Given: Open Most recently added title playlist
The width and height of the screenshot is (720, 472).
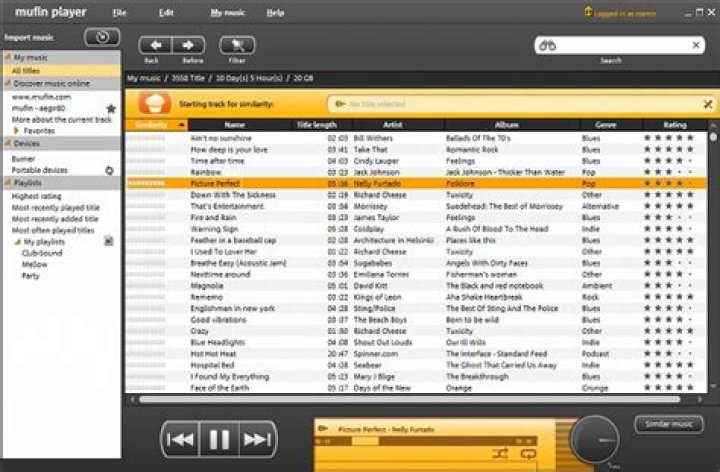Looking at the screenshot, I should 55,219.
